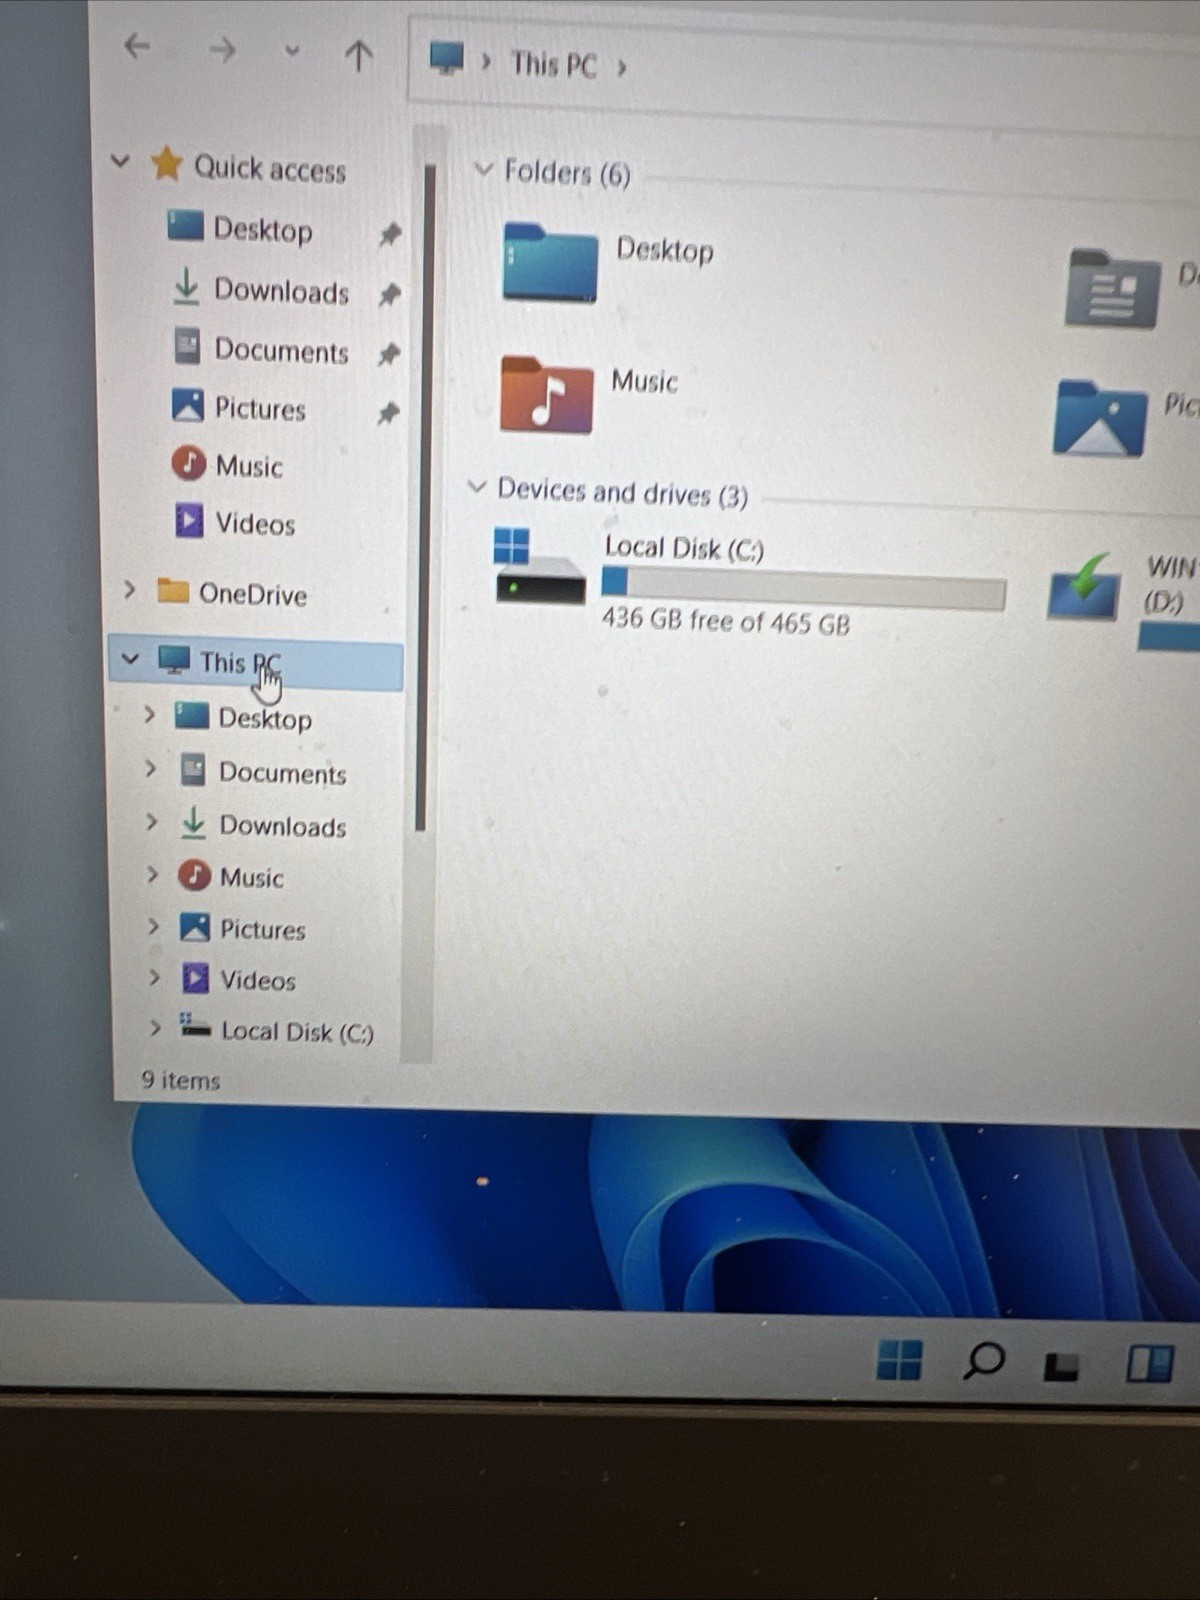This screenshot has height=1600, width=1200.
Task: Select Music icon under This PC tree
Action: (x=194, y=875)
